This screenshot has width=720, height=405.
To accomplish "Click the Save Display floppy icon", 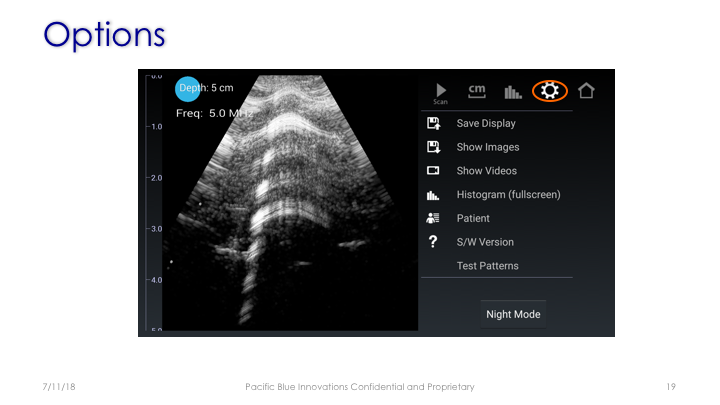I will [x=433, y=123].
